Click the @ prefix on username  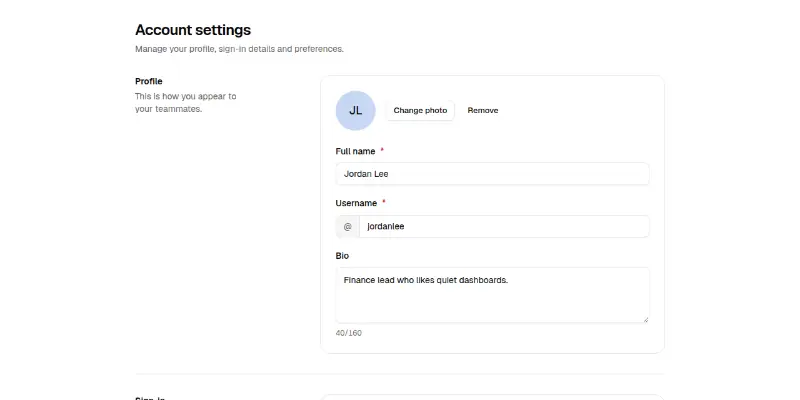pos(347,227)
